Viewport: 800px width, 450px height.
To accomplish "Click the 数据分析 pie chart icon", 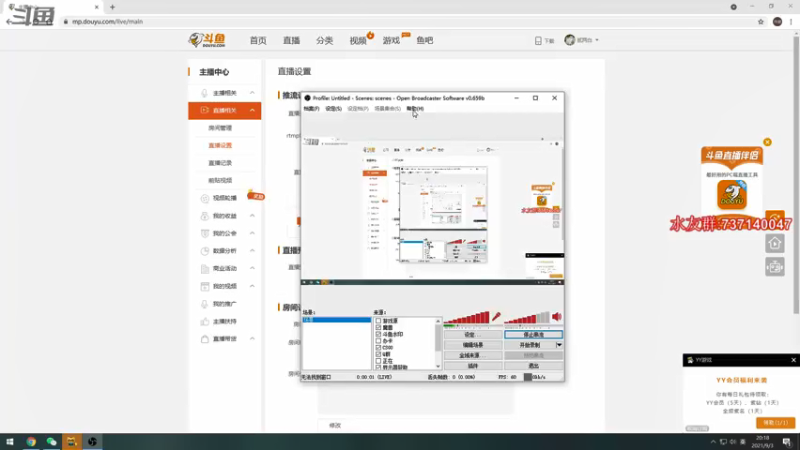I will coord(205,251).
